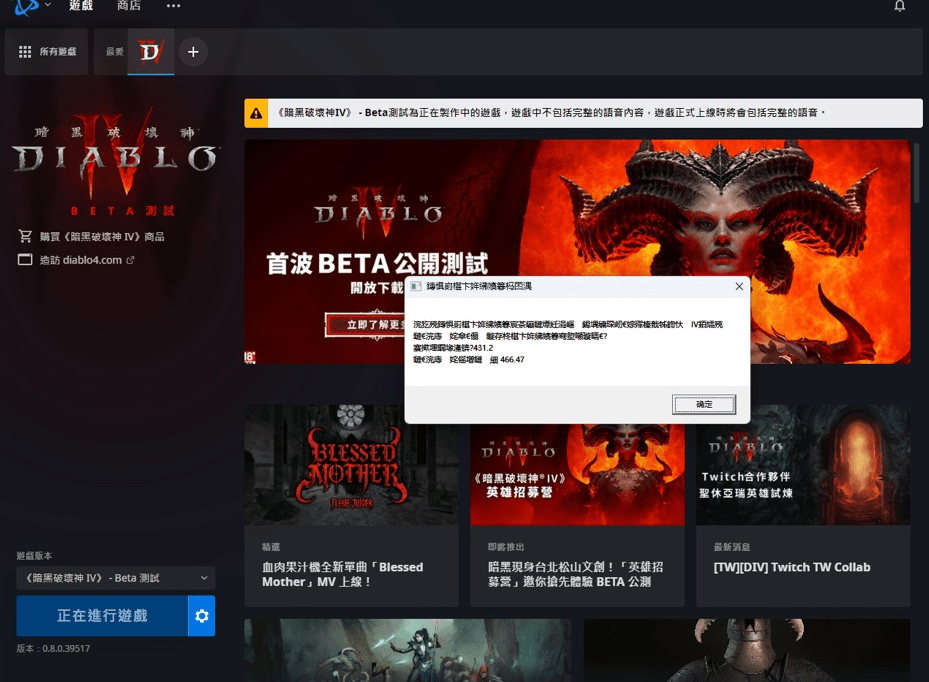Image resolution: width=929 pixels, height=682 pixels.
Task: Select the Diablo IV game tab icon
Action: click(x=150, y=51)
